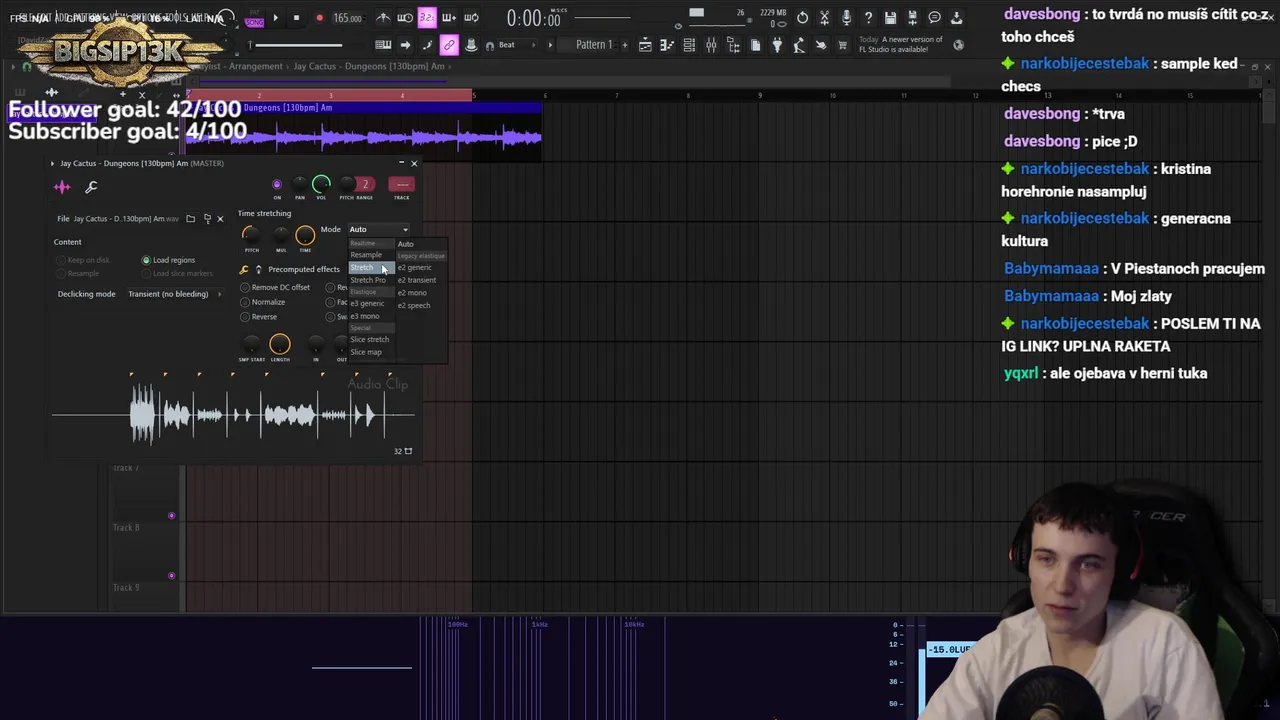The image size is (1280, 720).
Task: Open the mixer TRACK selector
Action: pos(401,184)
